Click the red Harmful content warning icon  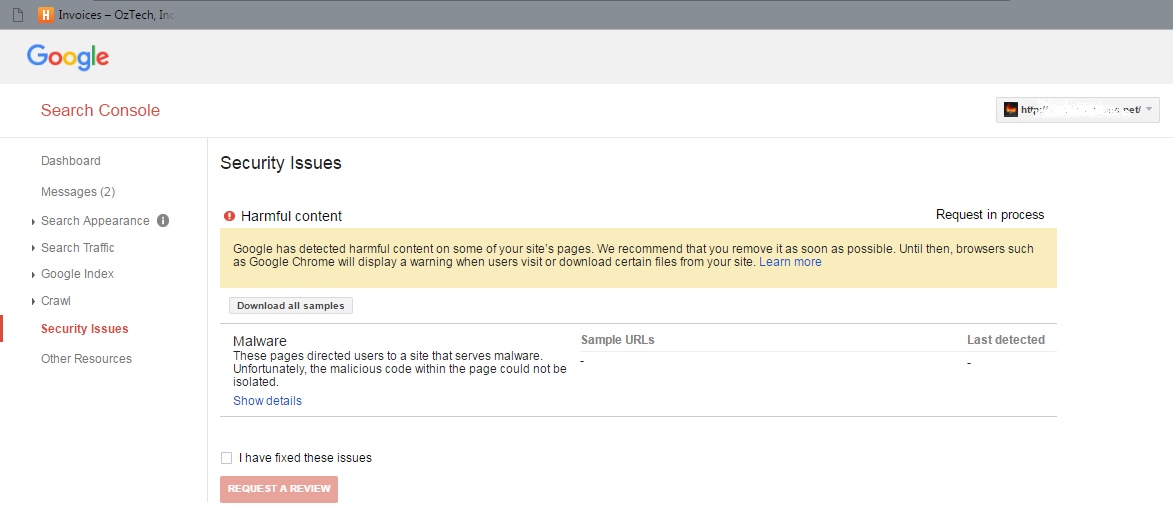click(x=230, y=216)
